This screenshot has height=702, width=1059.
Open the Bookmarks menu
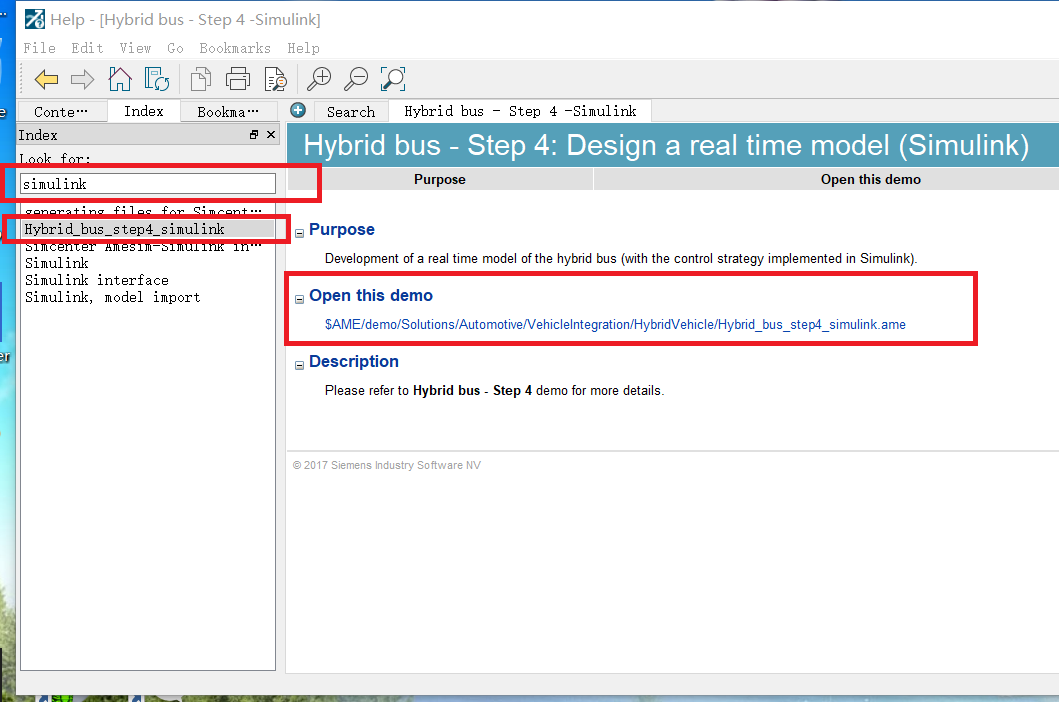[234, 48]
